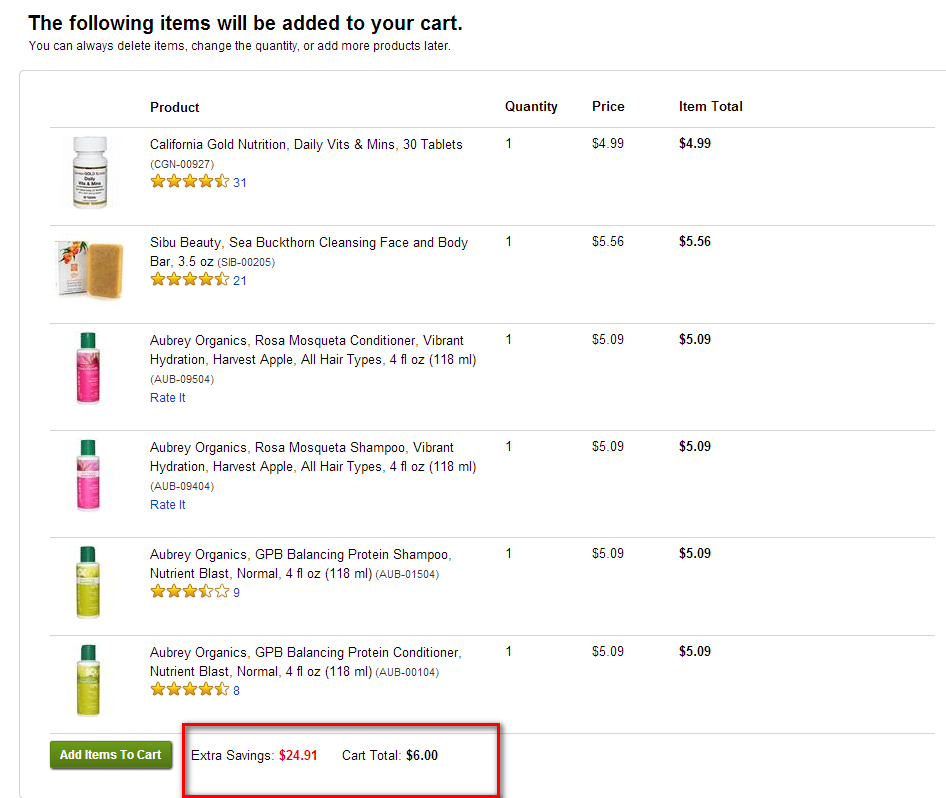The height and width of the screenshot is (798, 946).
Task: Click star rating of Daily Vits & Mins
Action: [190, 181]
